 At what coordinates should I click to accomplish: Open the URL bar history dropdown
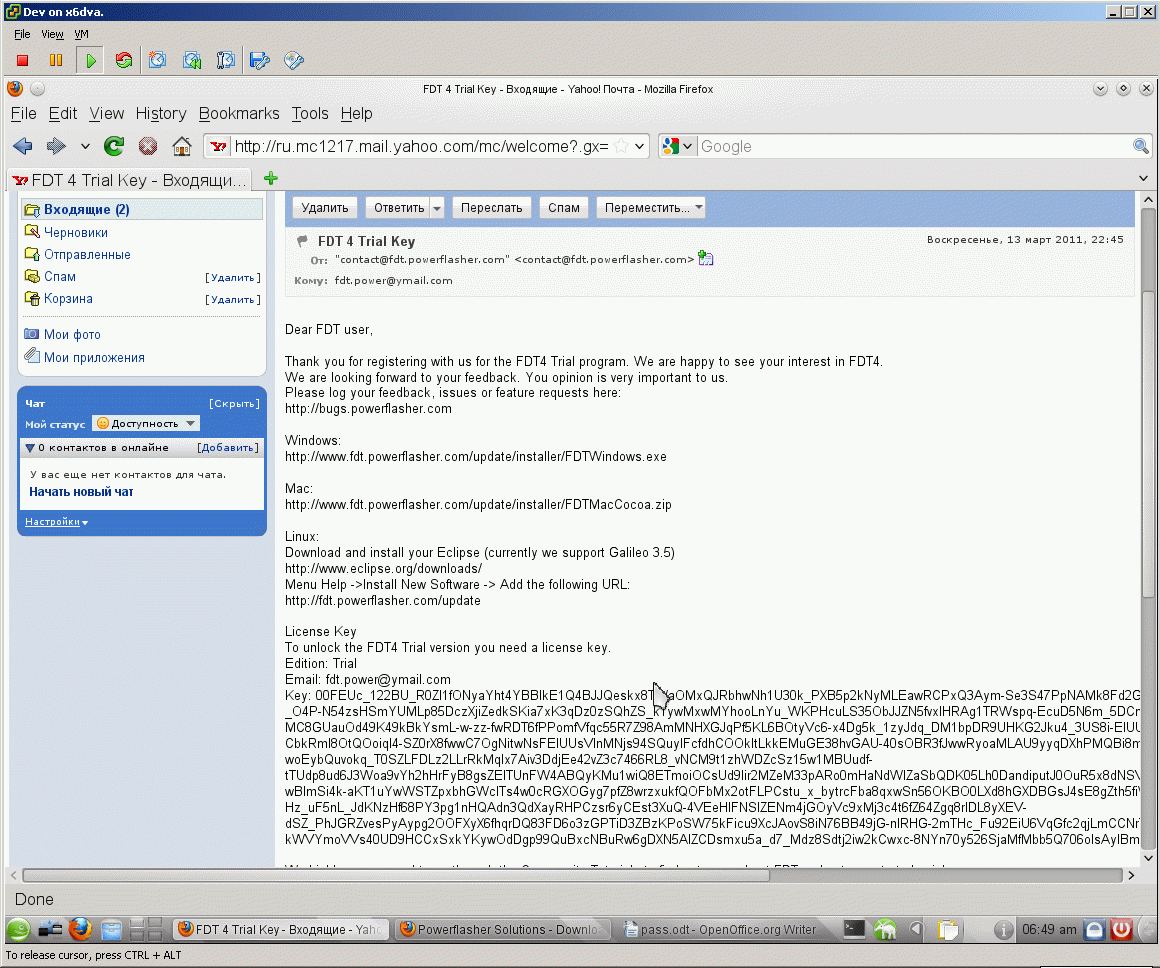point(639,147)
